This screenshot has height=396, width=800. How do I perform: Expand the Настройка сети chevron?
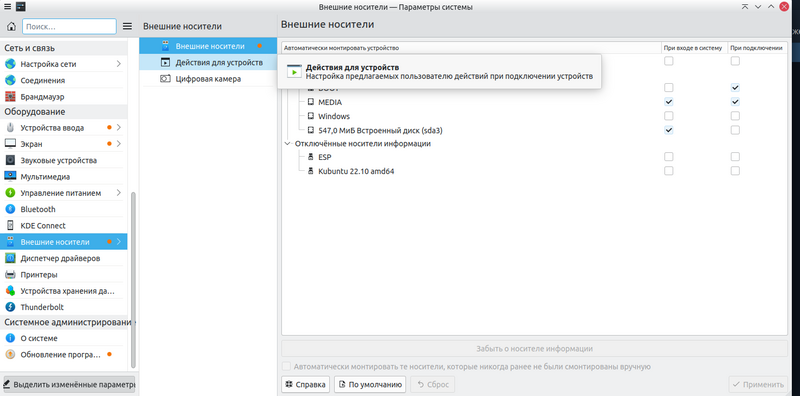[x=118, y=64]
